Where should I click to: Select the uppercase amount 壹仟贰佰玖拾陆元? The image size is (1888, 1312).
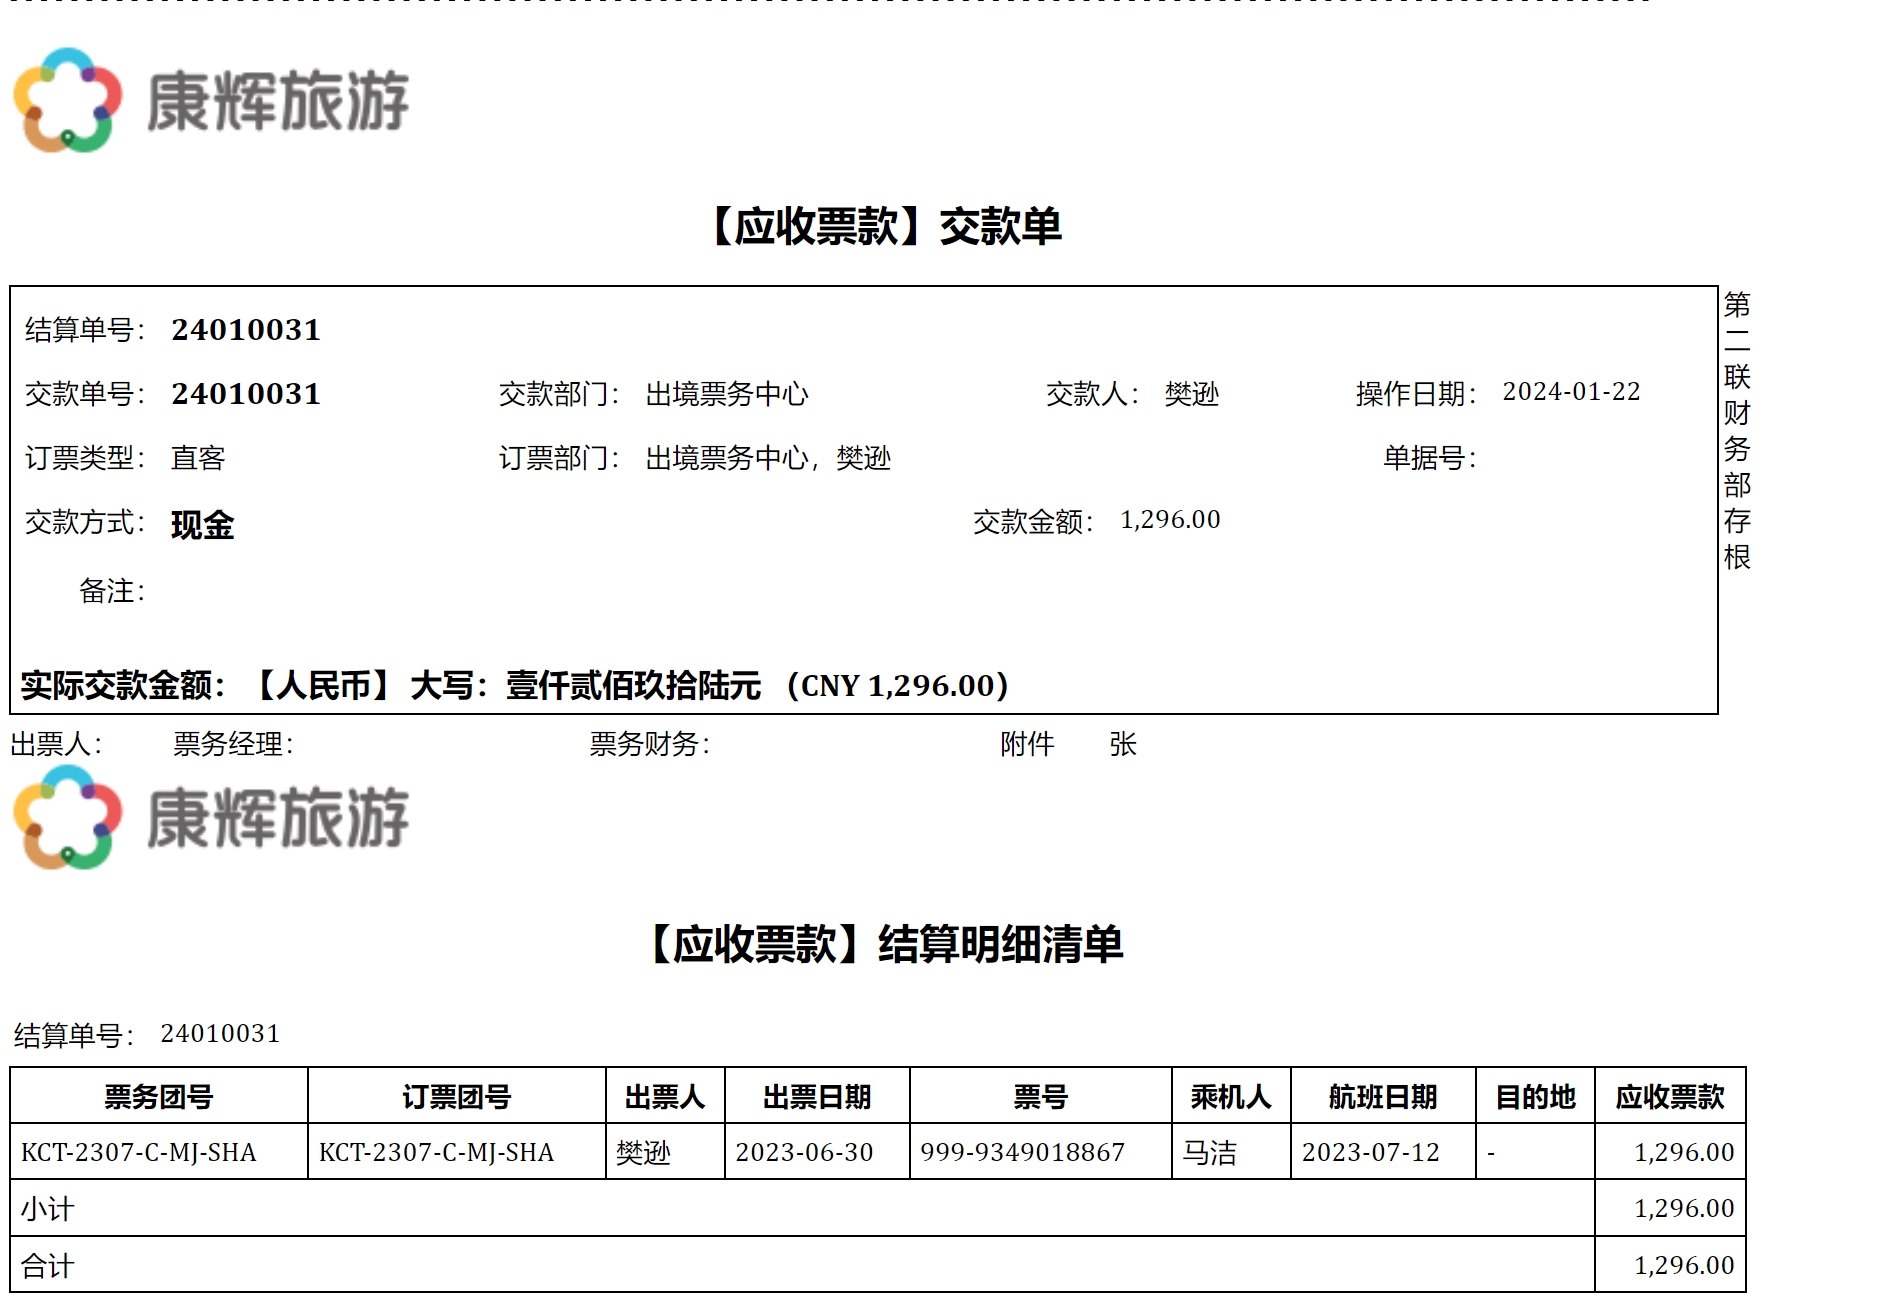(x=633, y=686)
